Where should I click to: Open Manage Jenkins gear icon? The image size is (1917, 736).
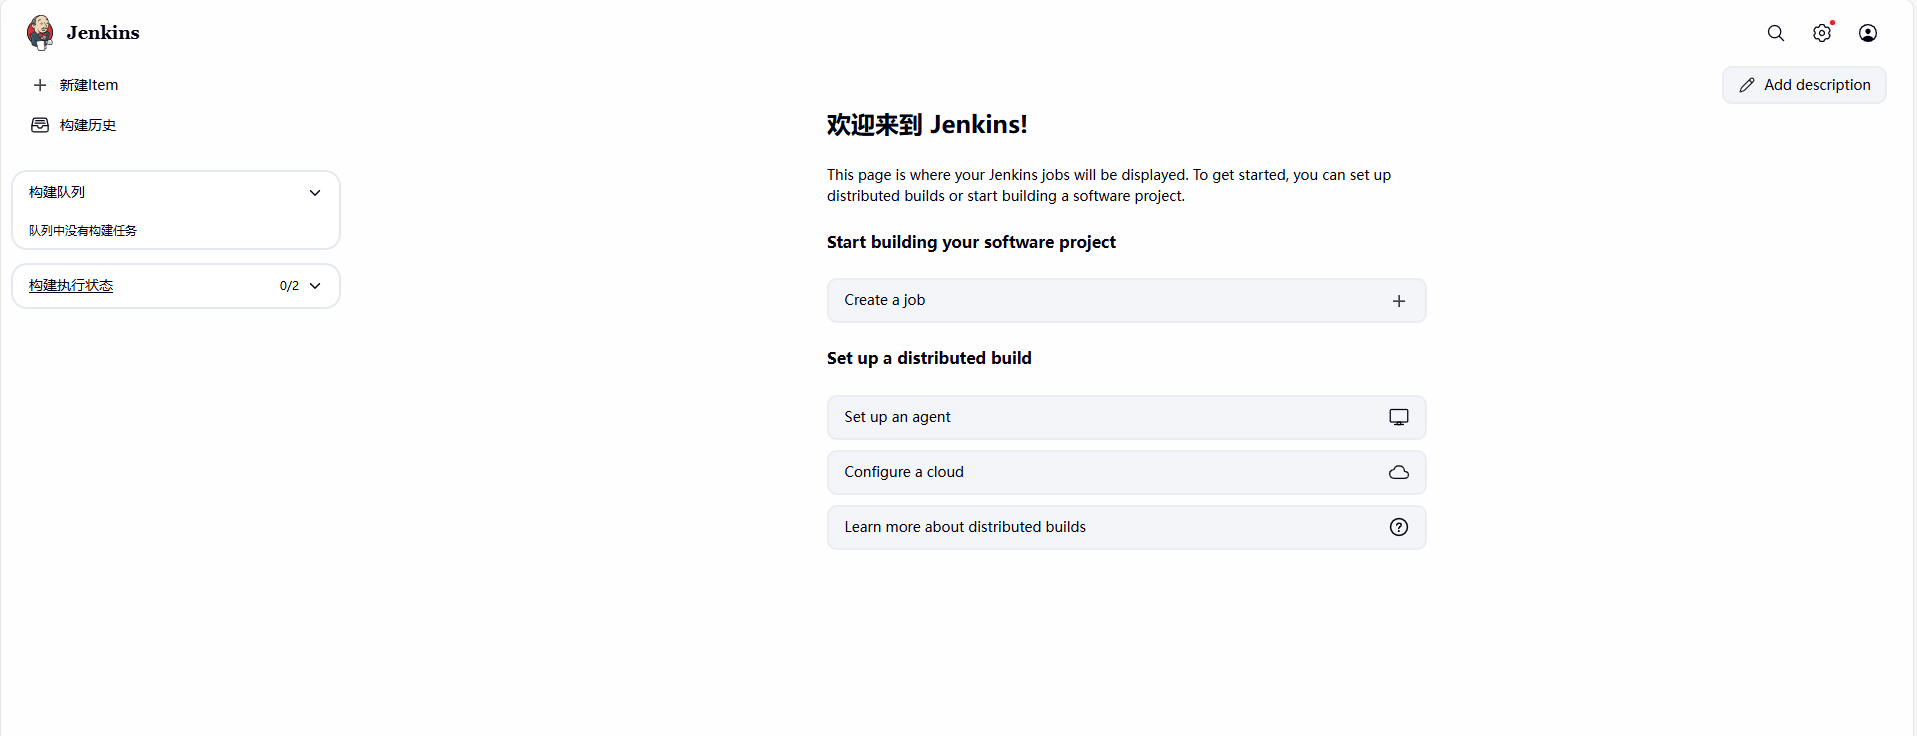point(1822,33)
